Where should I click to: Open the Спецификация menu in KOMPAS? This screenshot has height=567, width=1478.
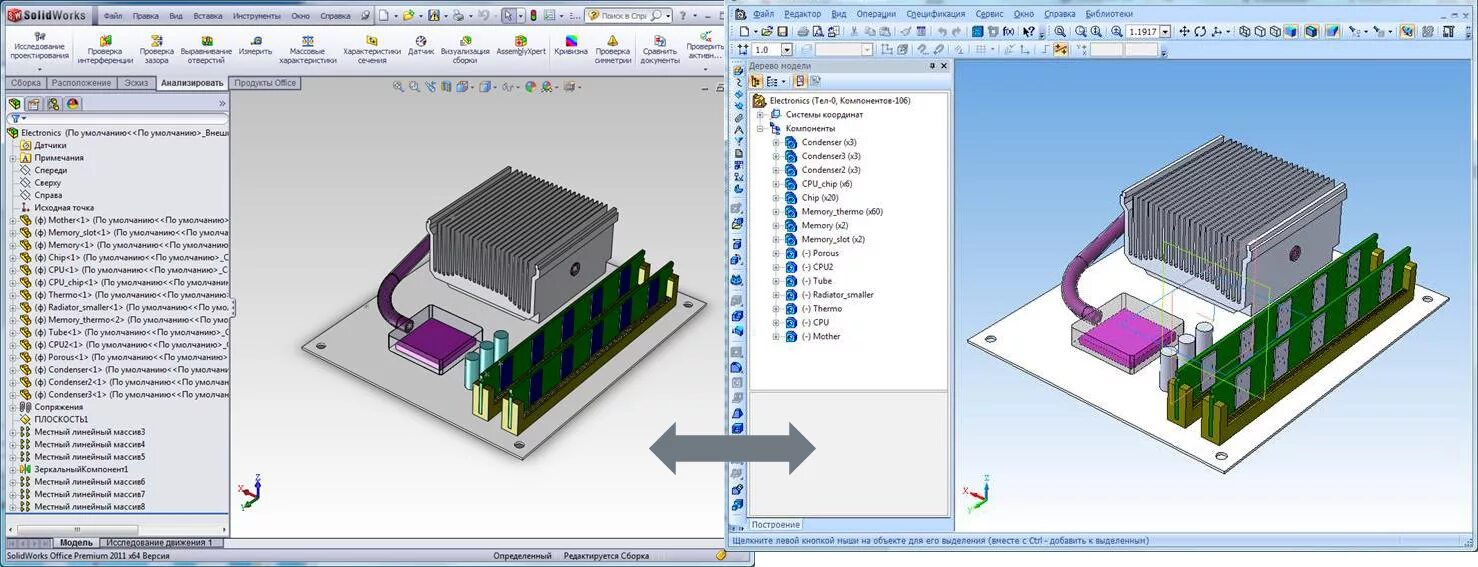[936, 14]
